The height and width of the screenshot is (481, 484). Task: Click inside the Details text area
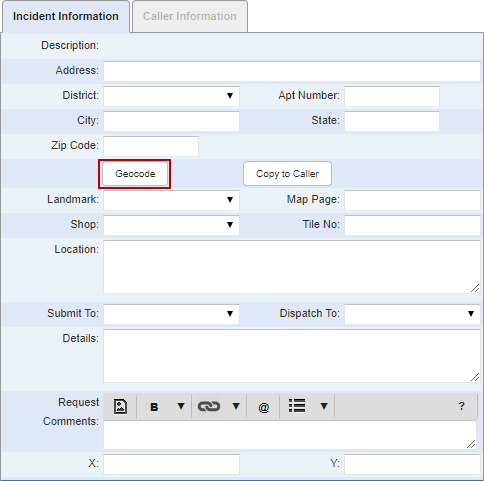292,356
